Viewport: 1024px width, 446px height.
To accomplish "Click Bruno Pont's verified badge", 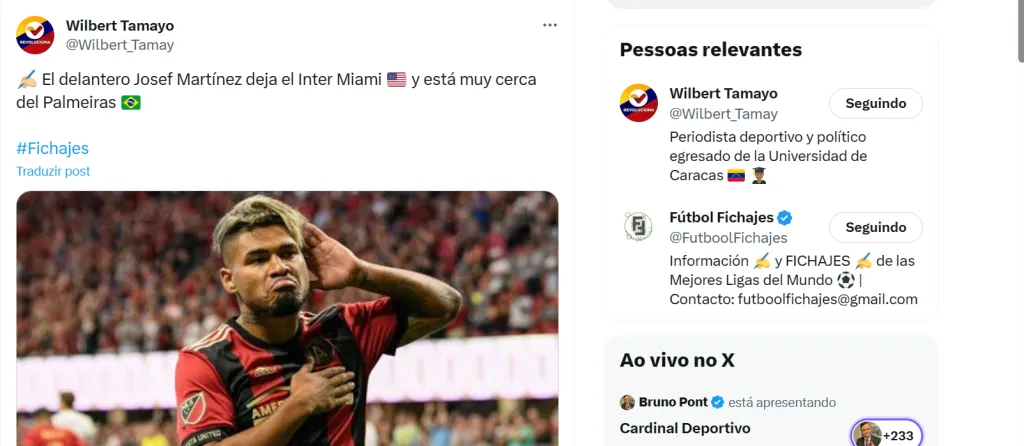I will (x=717, y=402).
